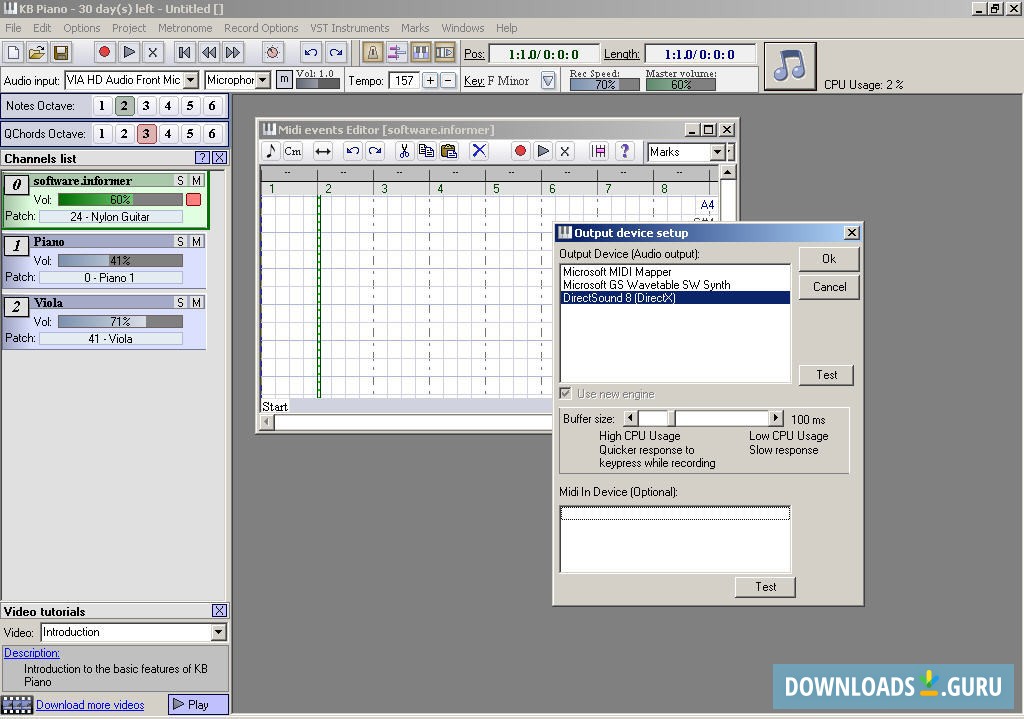This screenshot has height=719, width=1024.
Task: Toggle the video panel icon
Action: 445,52
